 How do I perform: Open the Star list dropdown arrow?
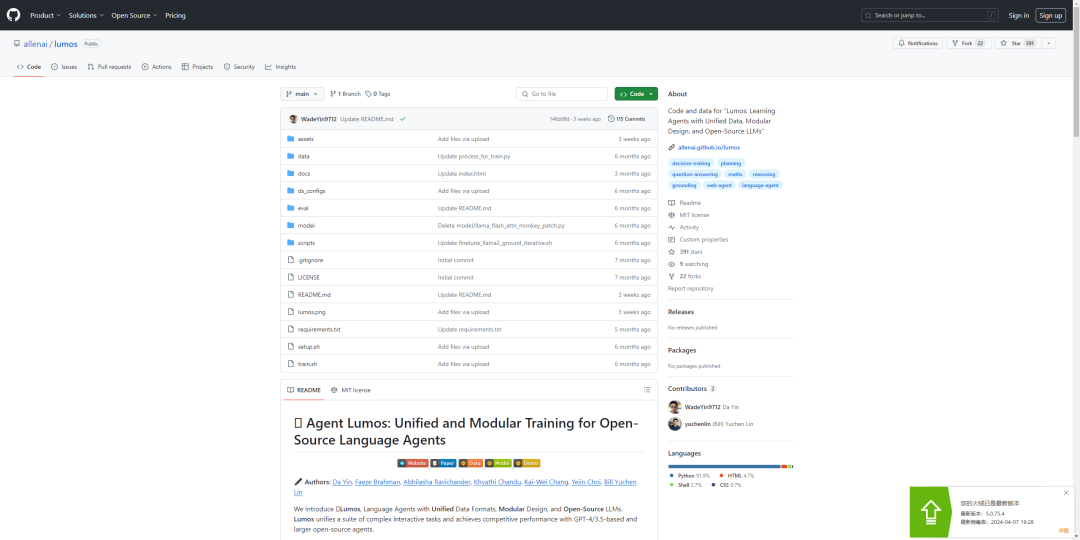point(1048,43)
